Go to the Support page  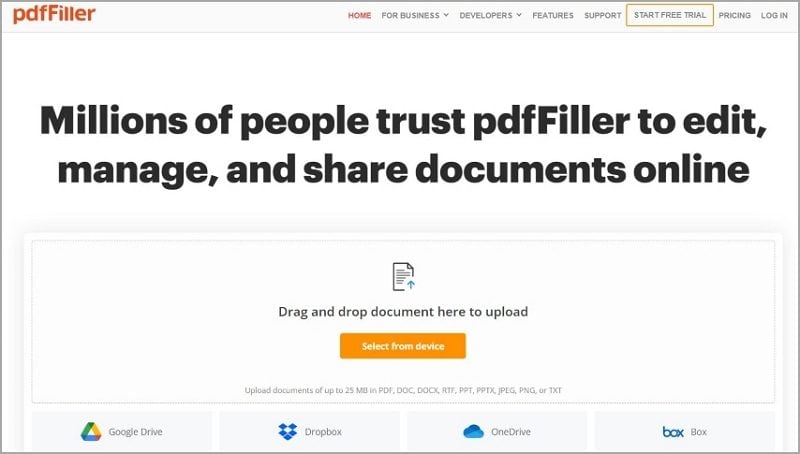[603, 15]
